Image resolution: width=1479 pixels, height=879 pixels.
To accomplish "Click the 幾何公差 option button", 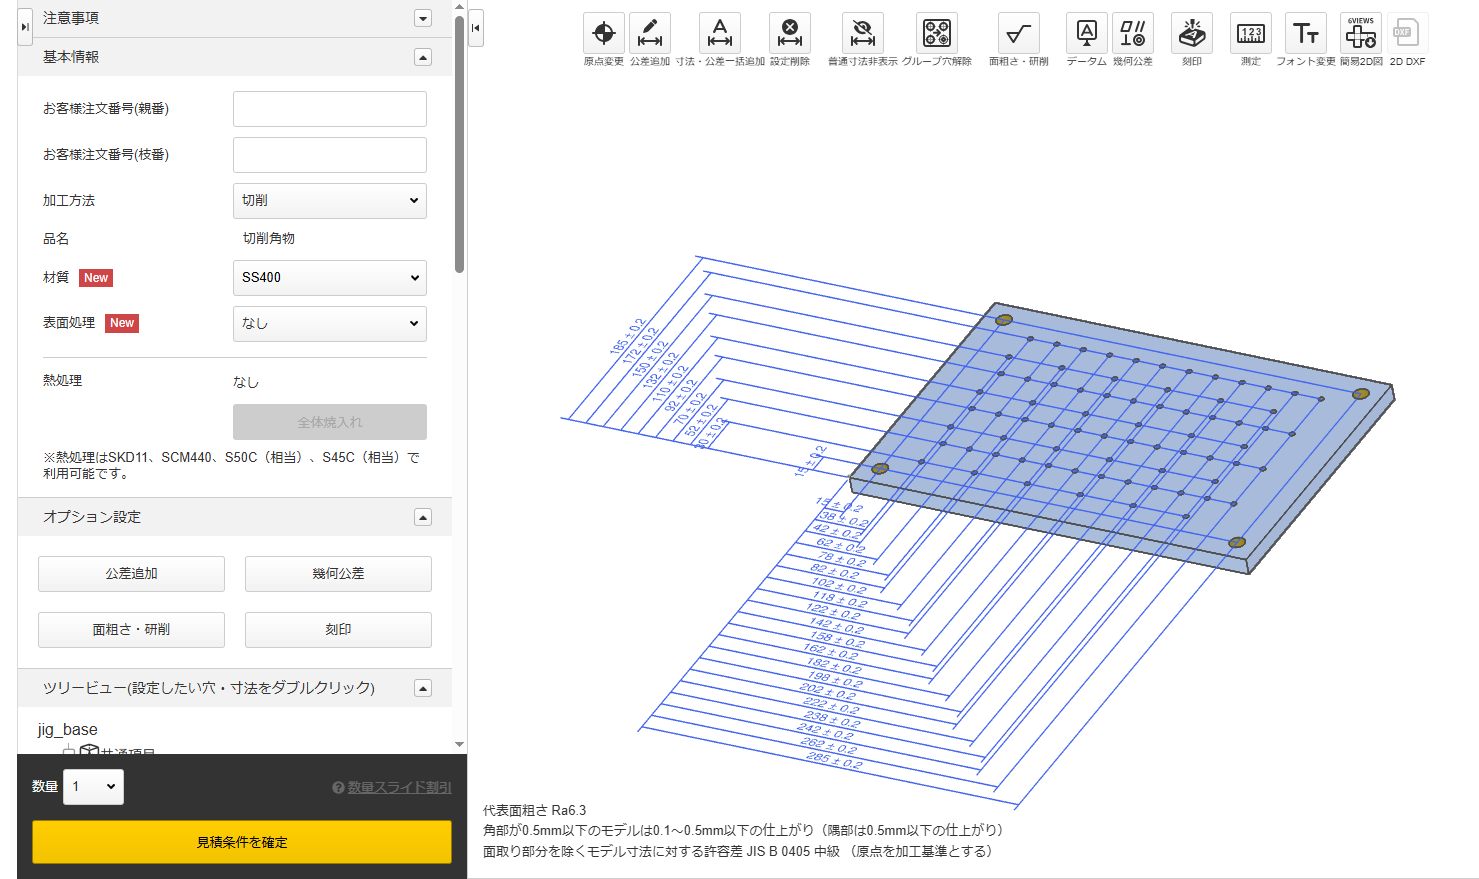I will [338, 574].
